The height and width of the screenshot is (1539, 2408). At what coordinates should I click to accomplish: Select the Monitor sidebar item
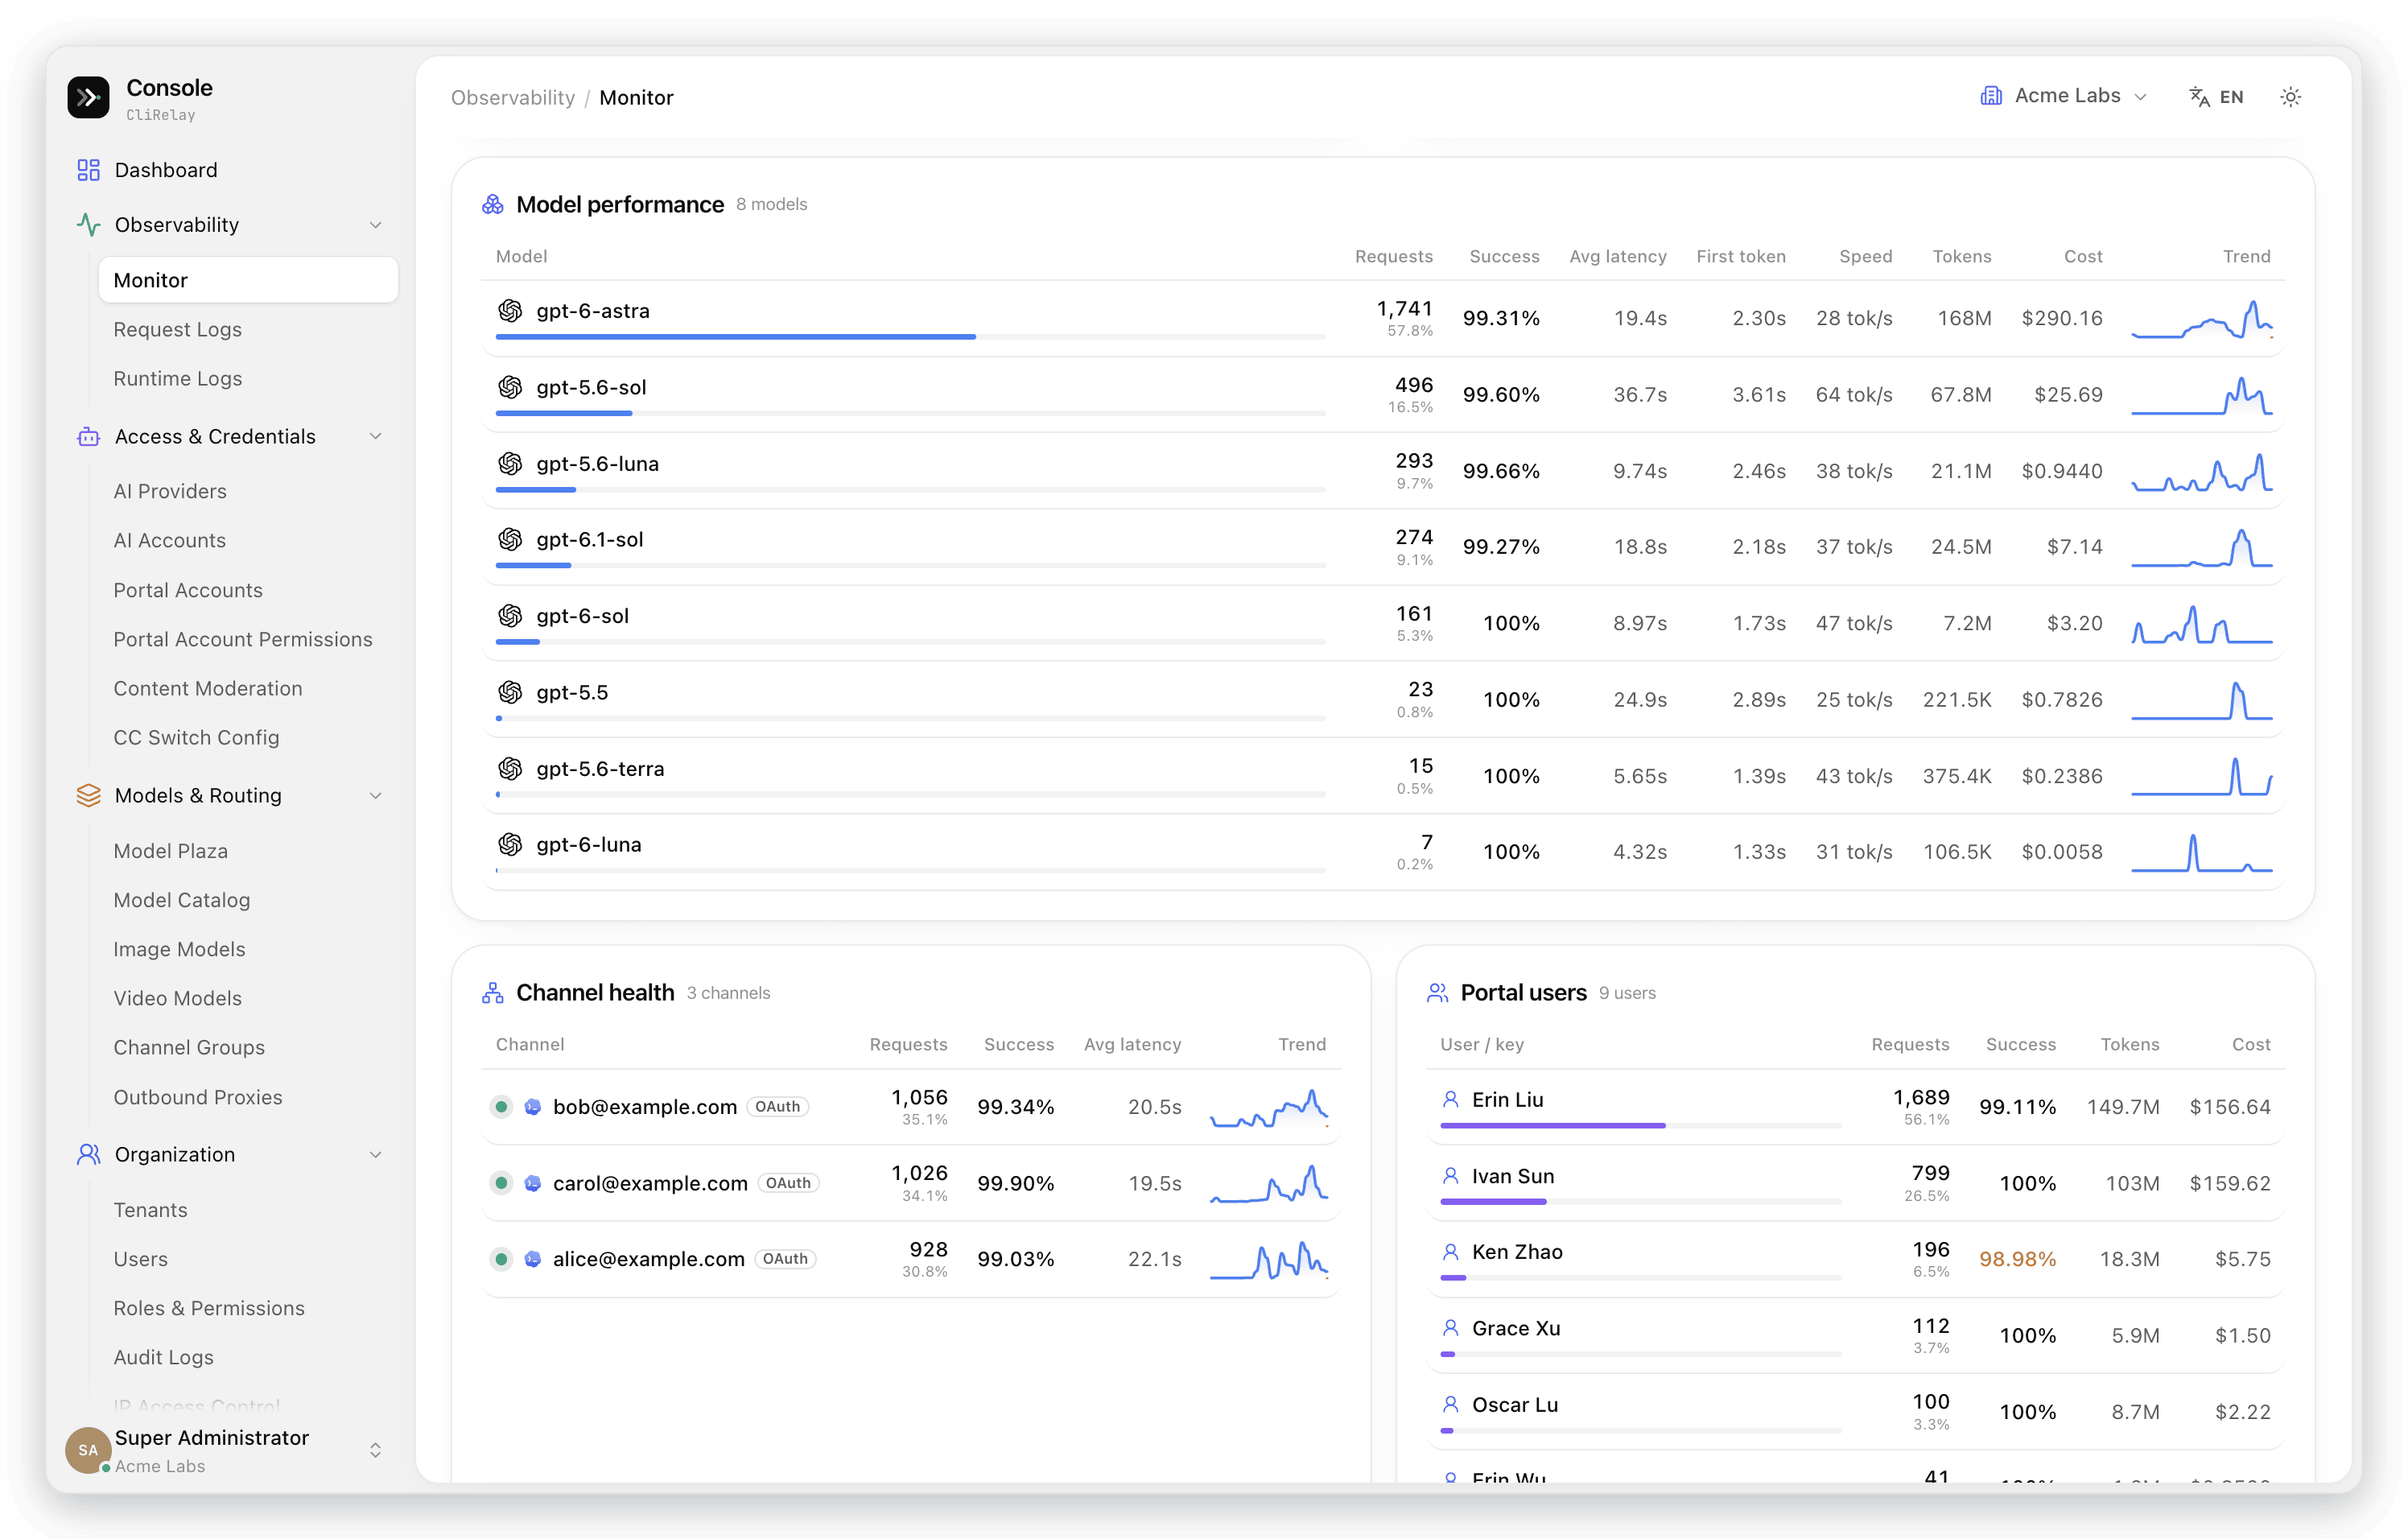point(248,280)
